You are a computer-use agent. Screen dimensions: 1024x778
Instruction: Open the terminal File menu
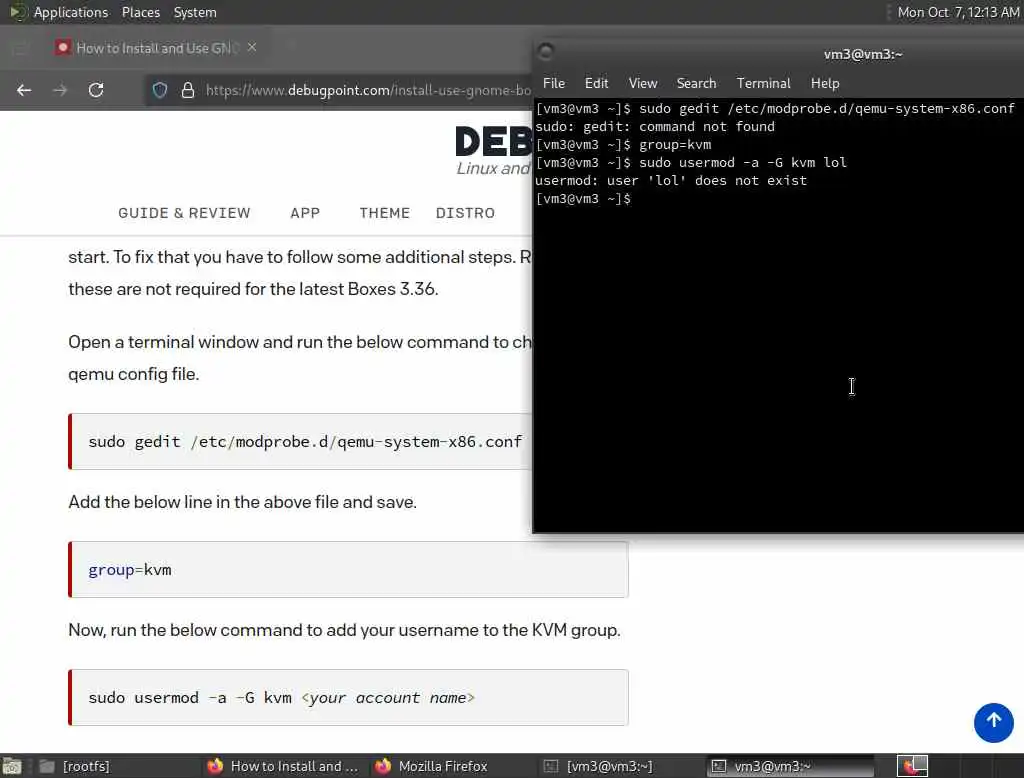554,83
